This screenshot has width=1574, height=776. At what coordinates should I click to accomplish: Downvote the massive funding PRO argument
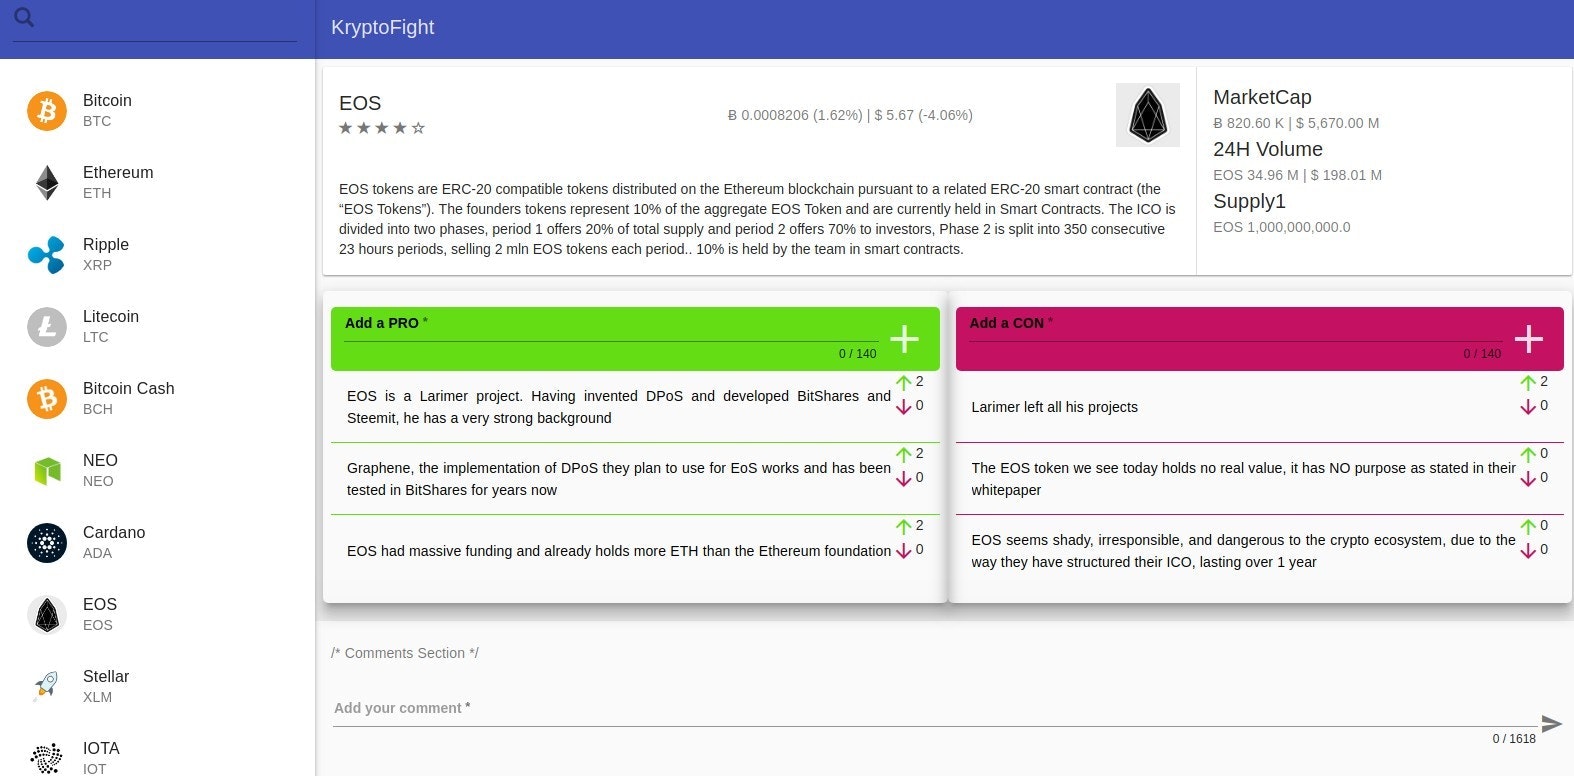pos(904,550)
